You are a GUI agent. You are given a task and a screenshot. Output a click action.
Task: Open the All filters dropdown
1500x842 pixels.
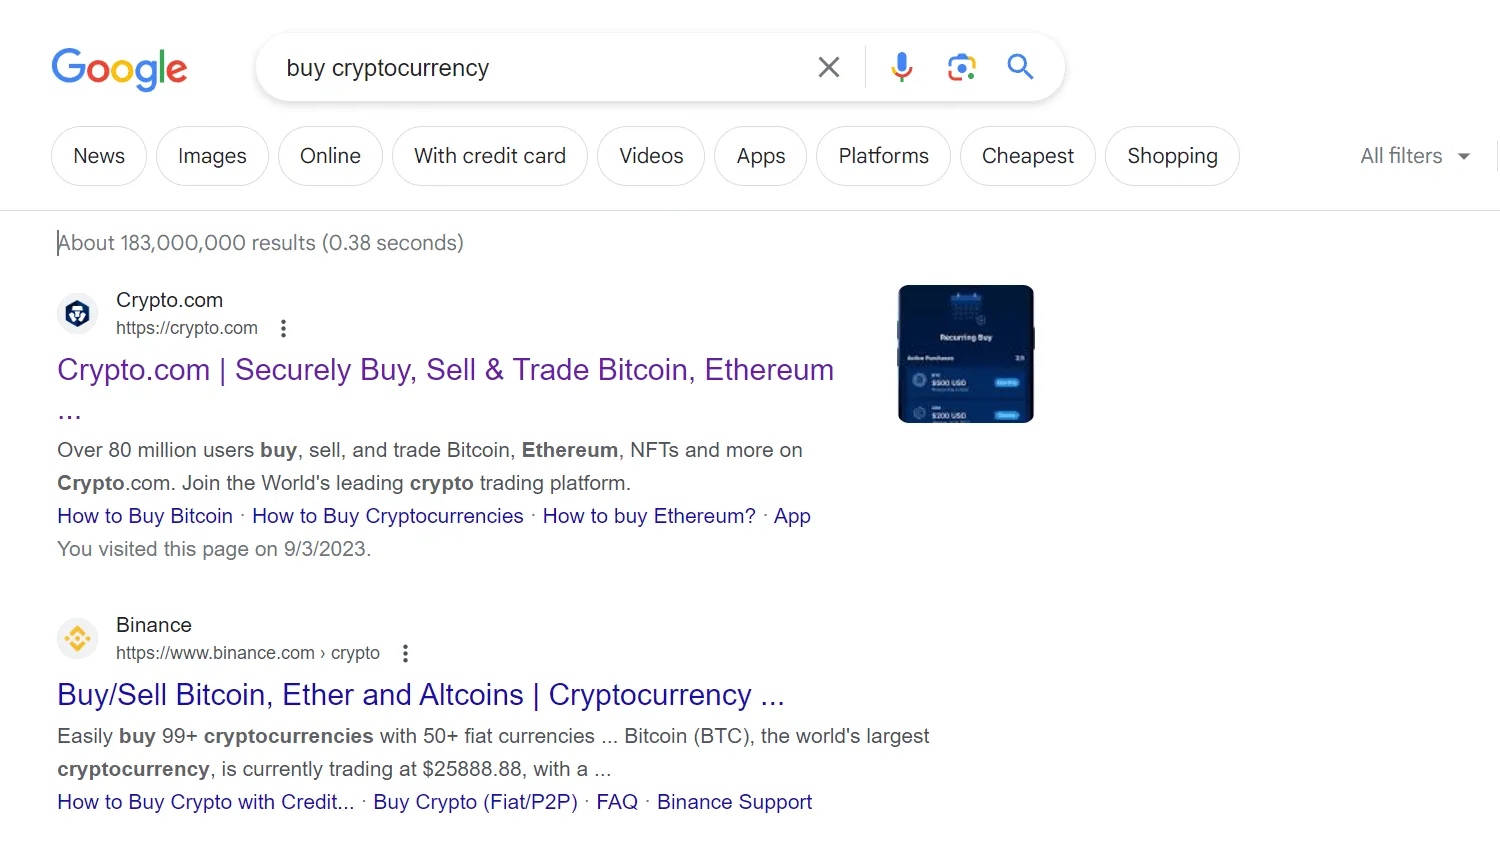[1413, 156]
